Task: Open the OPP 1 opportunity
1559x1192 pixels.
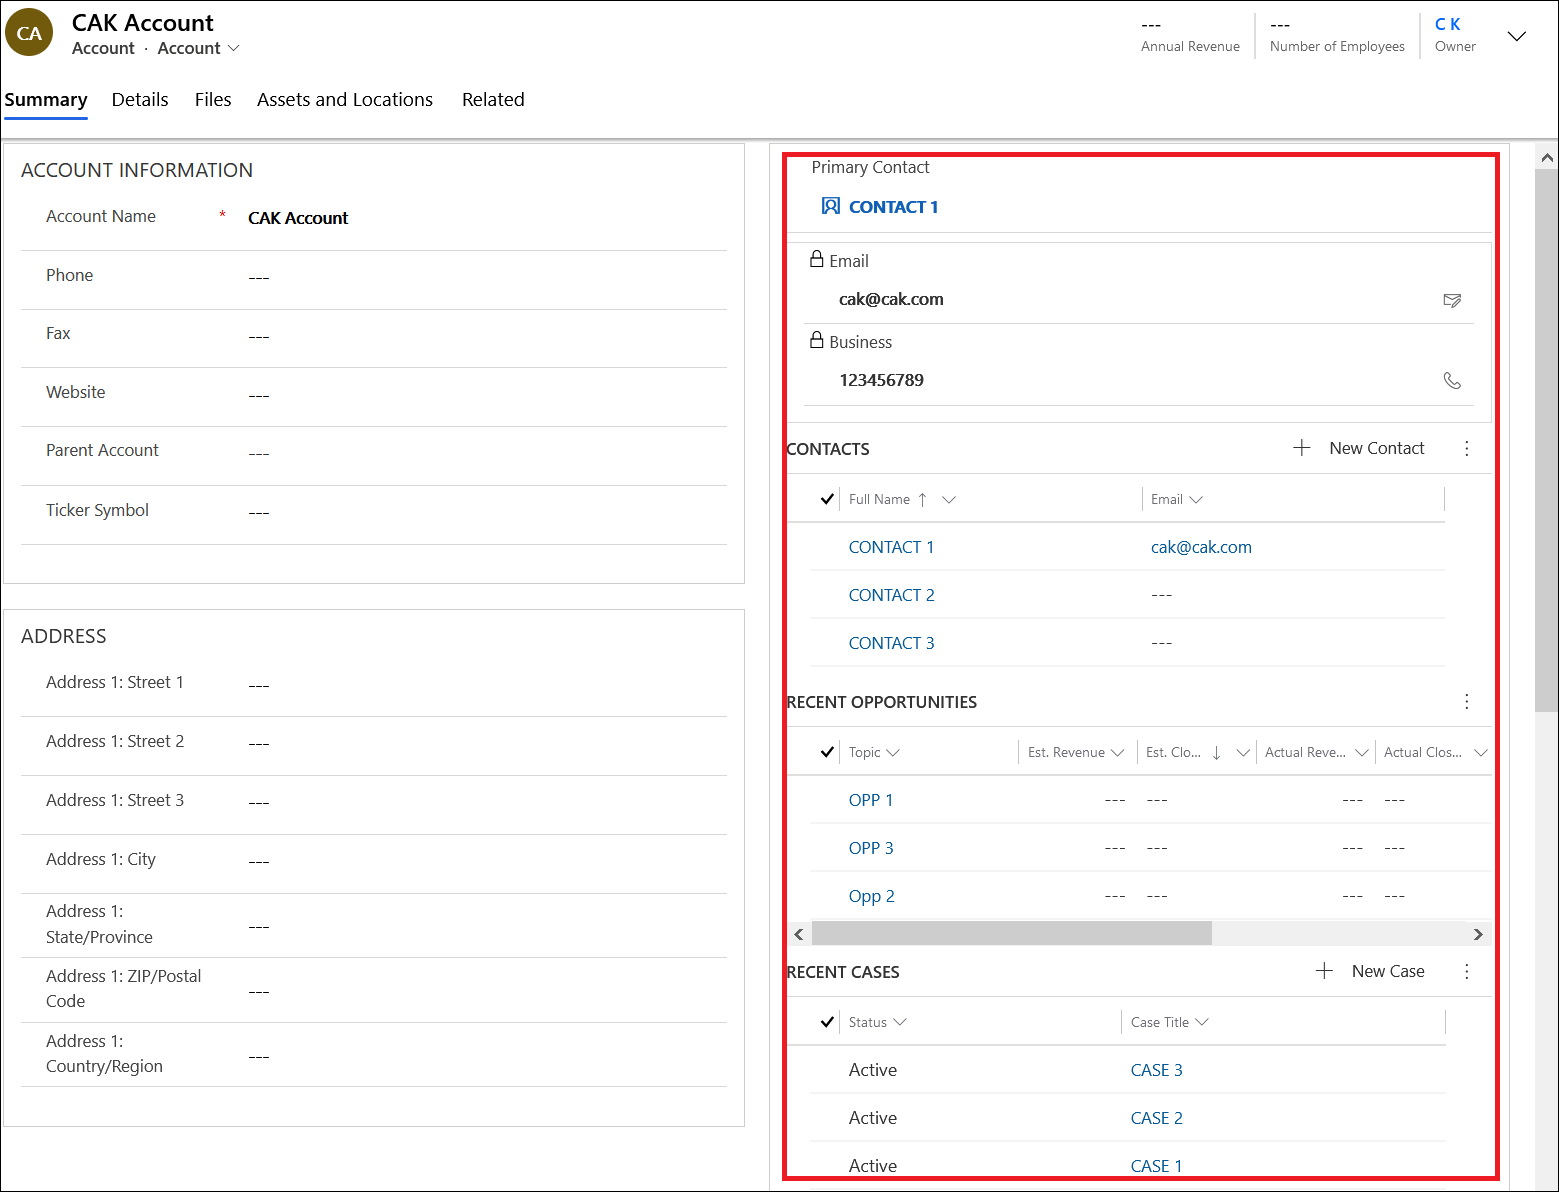Action: (871, 800)
